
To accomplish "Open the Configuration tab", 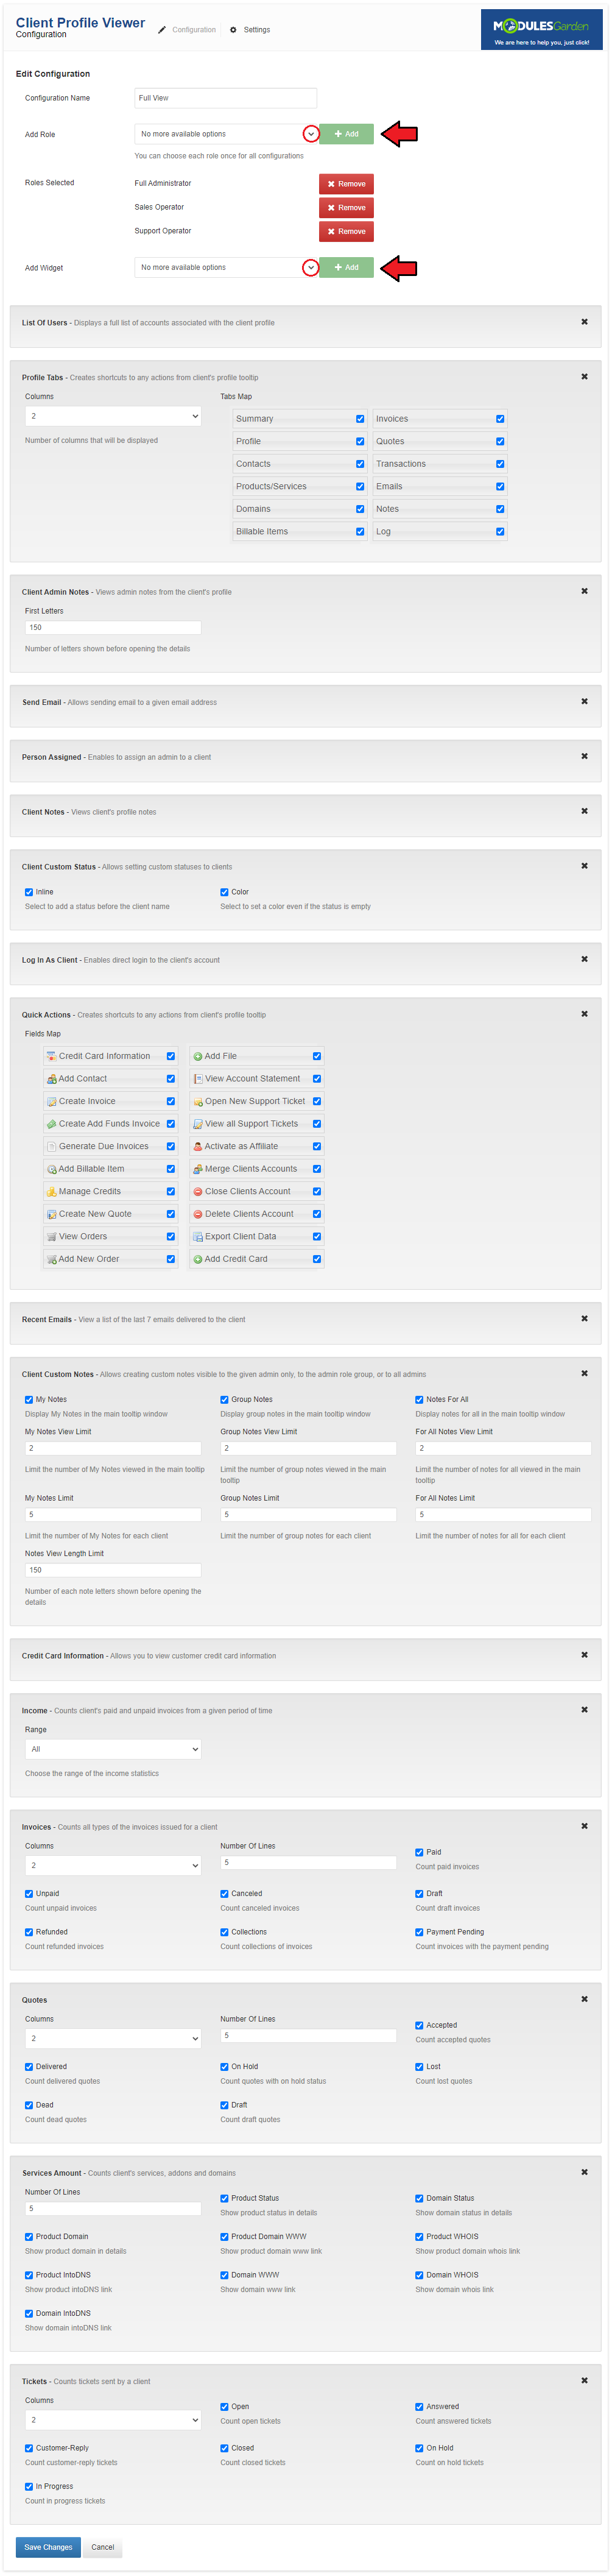I will tap(187, 30).
